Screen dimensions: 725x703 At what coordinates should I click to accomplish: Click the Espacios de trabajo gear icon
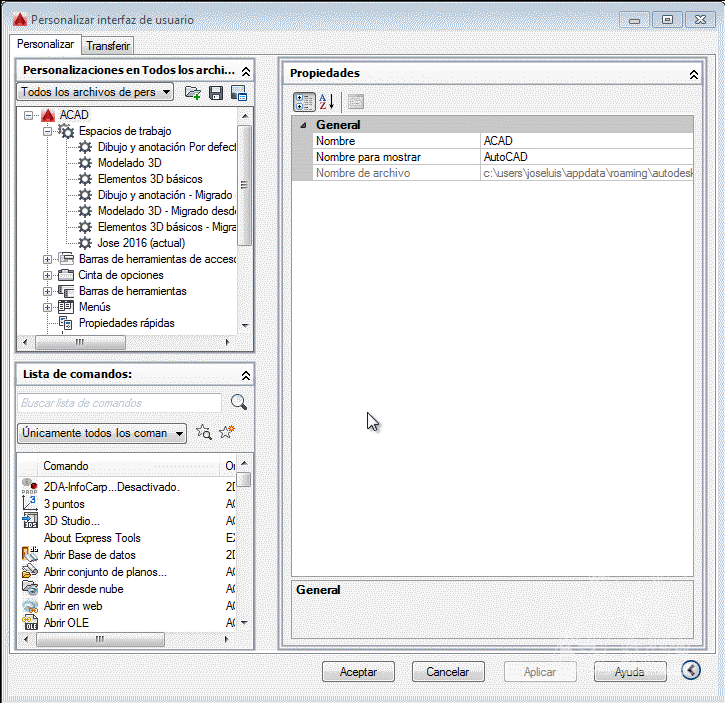(66, 131)
